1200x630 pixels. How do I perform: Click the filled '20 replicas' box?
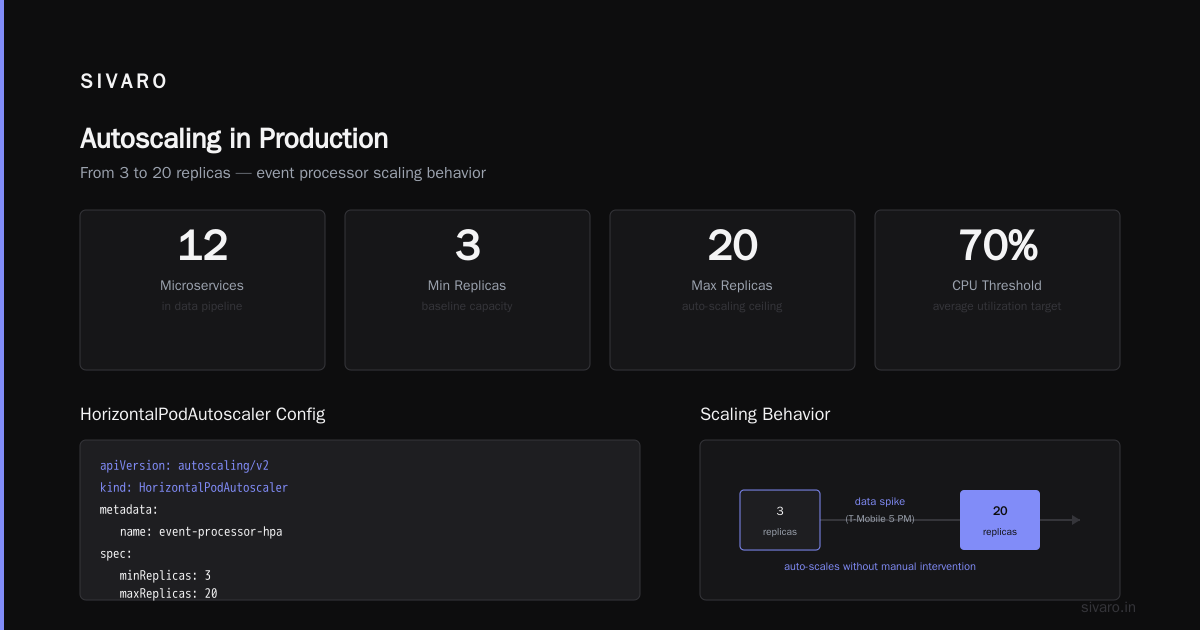click(1000, 520)
